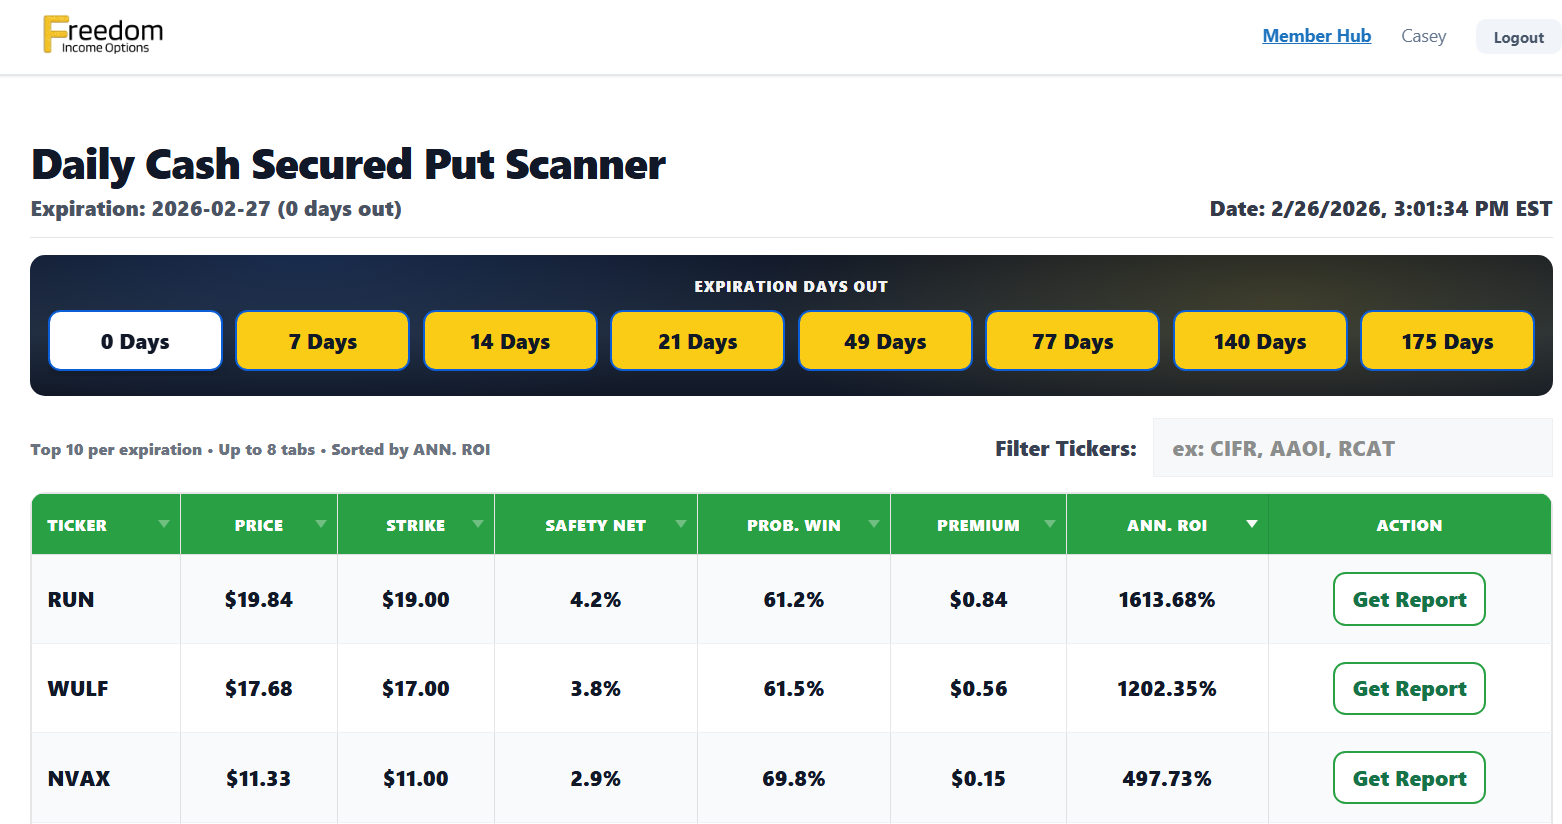Switch to the 49 Days expiration
The image size is (1562, 824).
[x=885, y=340]
